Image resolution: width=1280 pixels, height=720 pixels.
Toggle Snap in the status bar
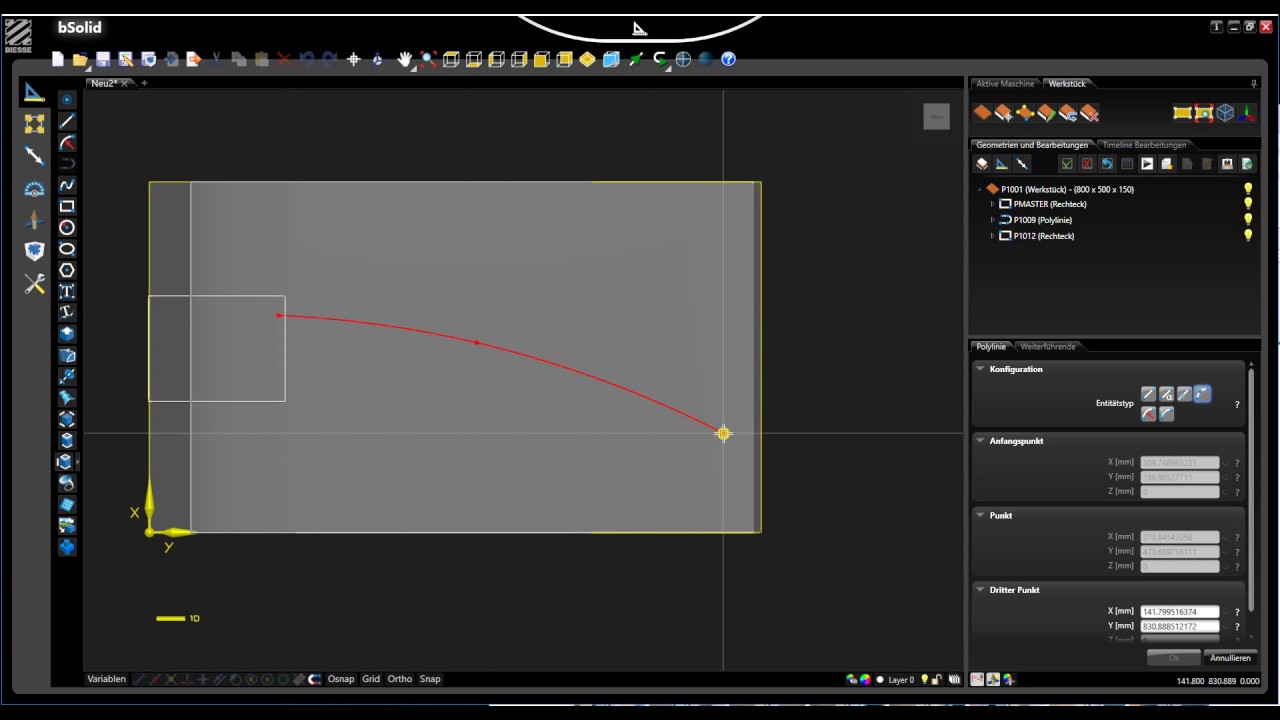pos(430,679)
